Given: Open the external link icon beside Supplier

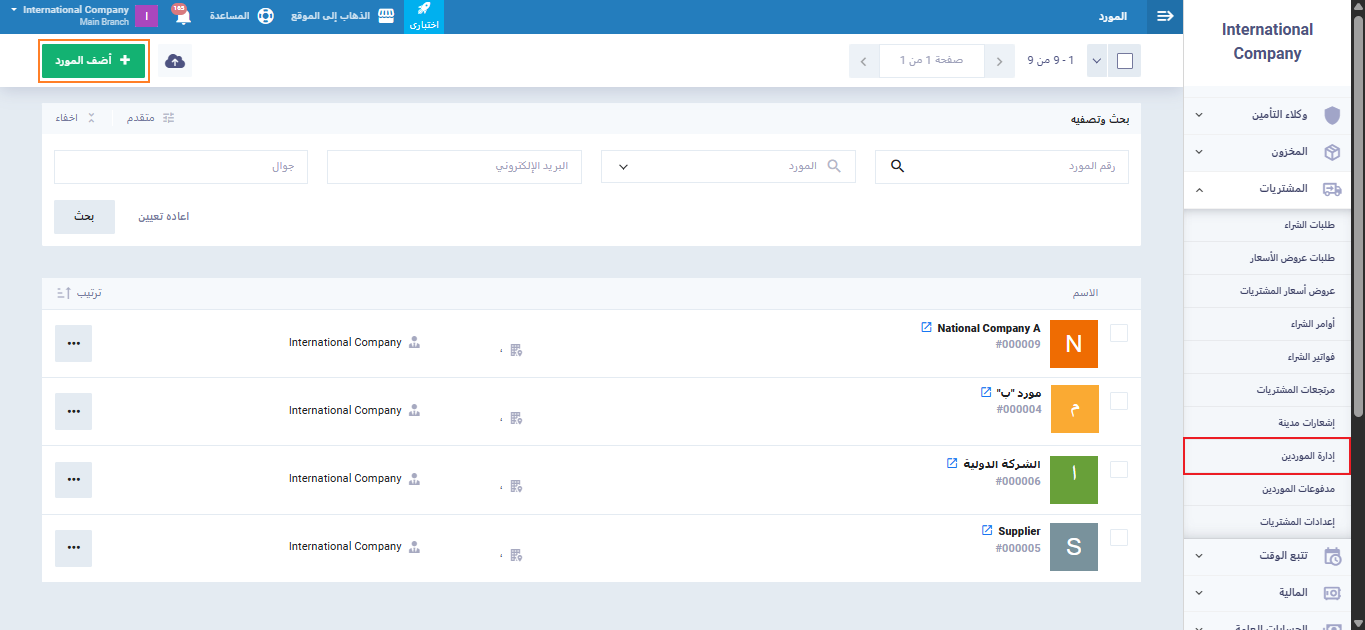Looking at the screenshot, I should click(987, 531).
